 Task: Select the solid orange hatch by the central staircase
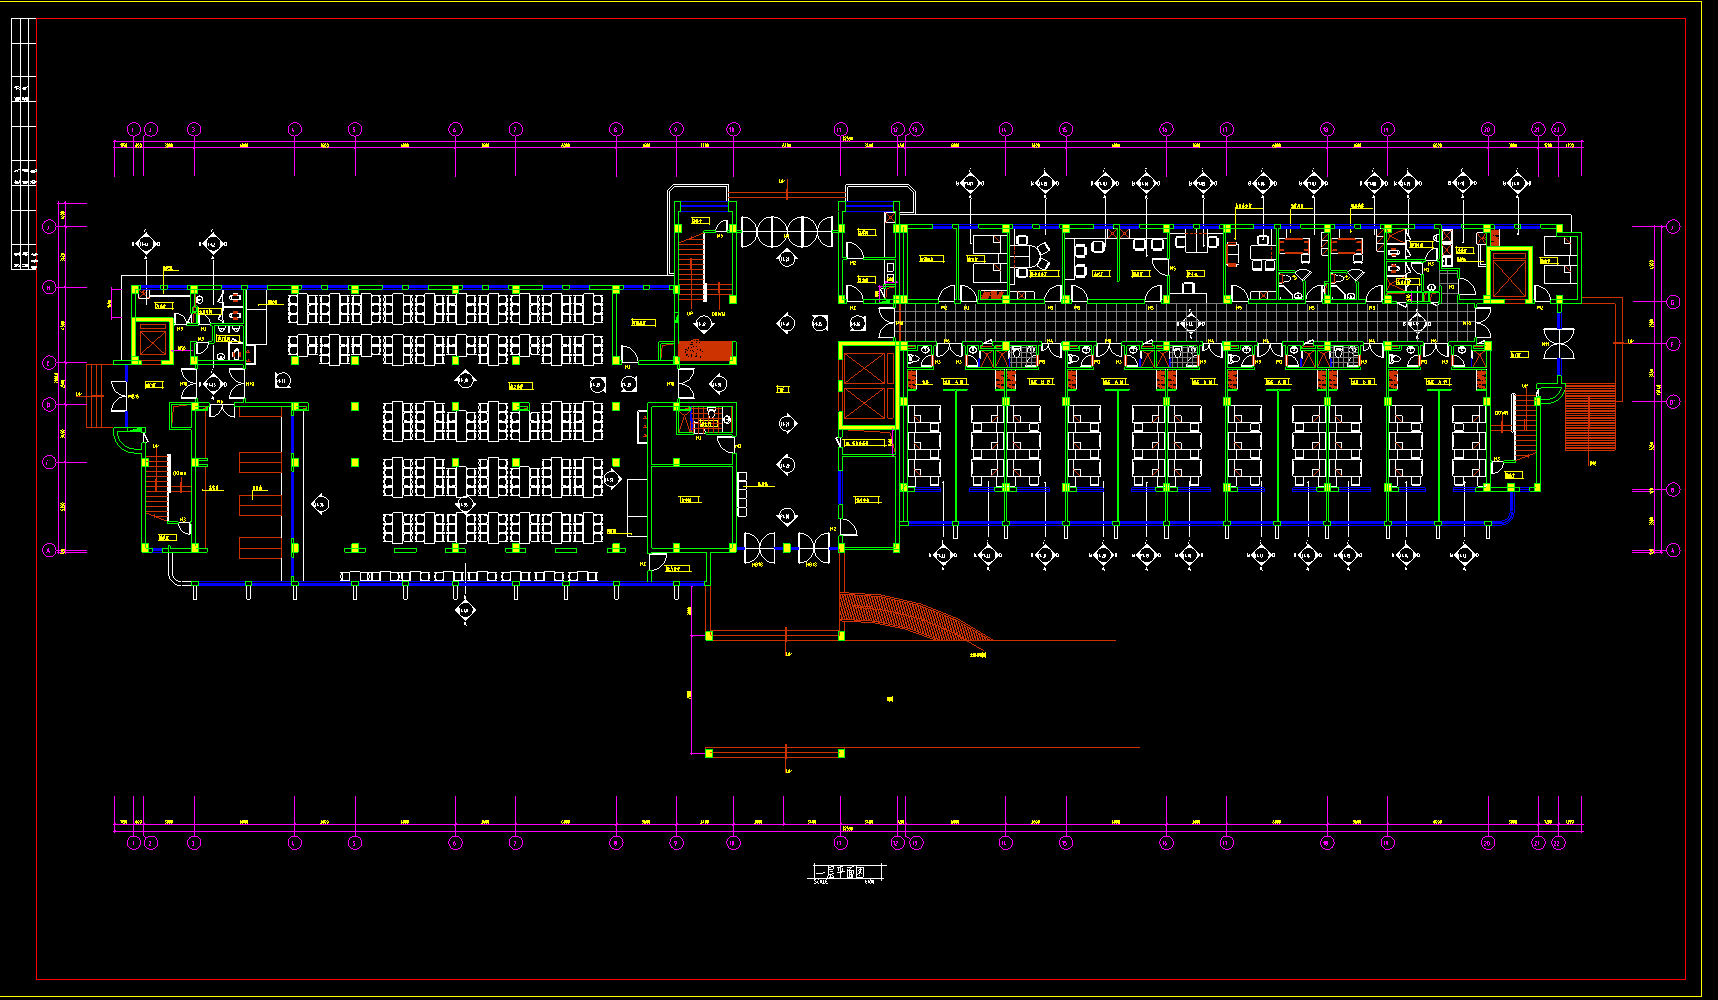pos(705,351)
